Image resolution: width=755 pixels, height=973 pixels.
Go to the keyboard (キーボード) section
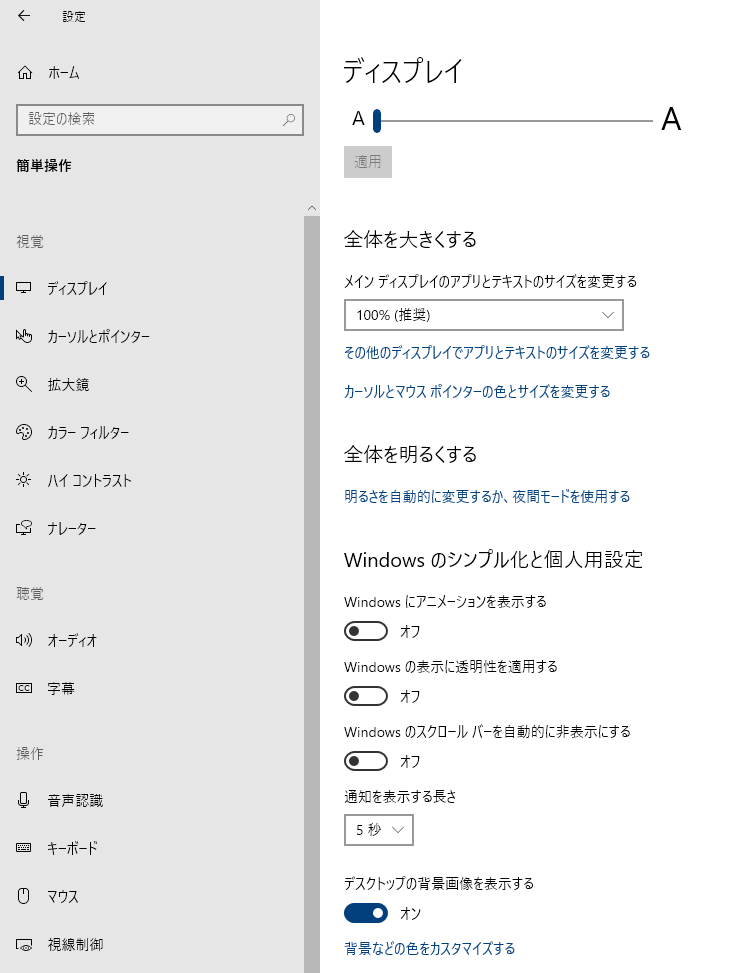(72, 848)
